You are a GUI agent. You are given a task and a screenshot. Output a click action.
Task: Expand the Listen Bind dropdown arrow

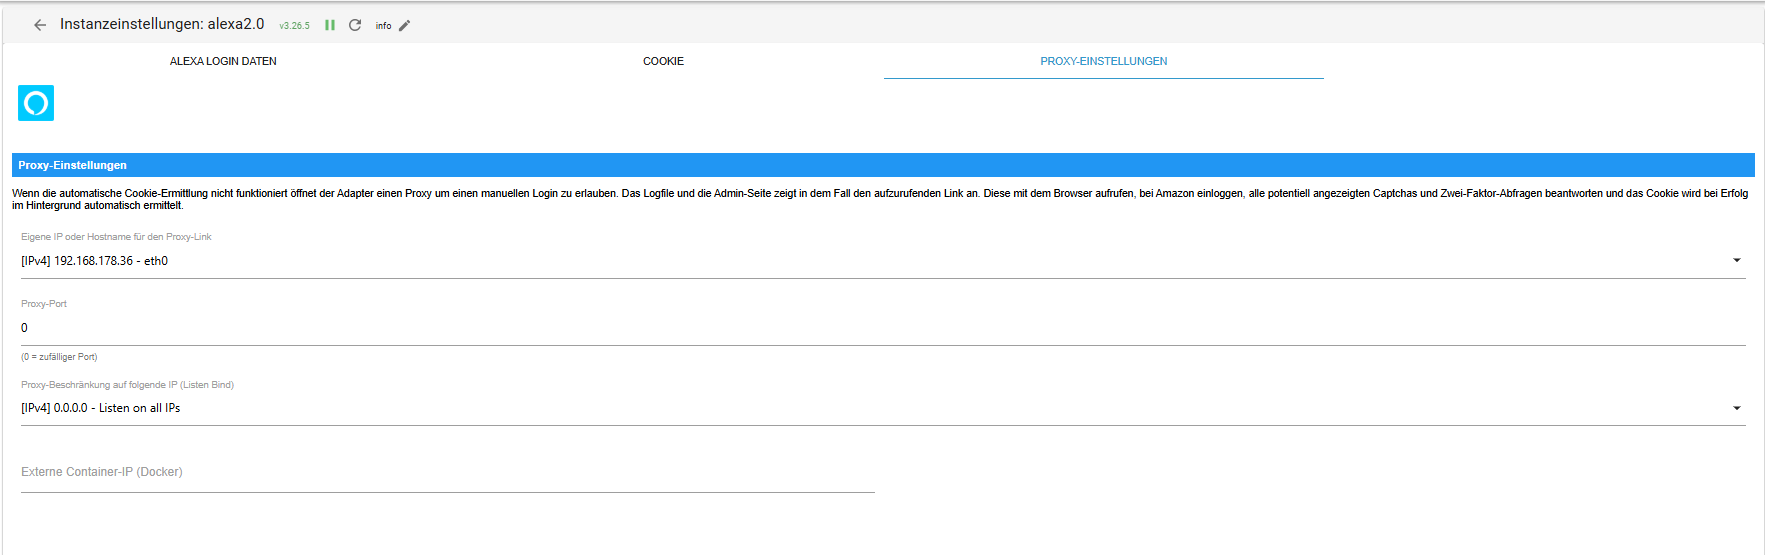tap(1737, 408)
